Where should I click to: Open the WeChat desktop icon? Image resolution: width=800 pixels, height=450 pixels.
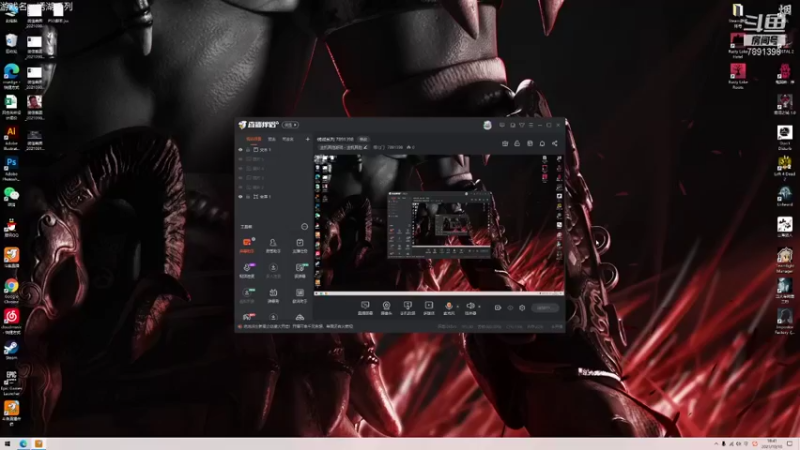tap(11, 197)
